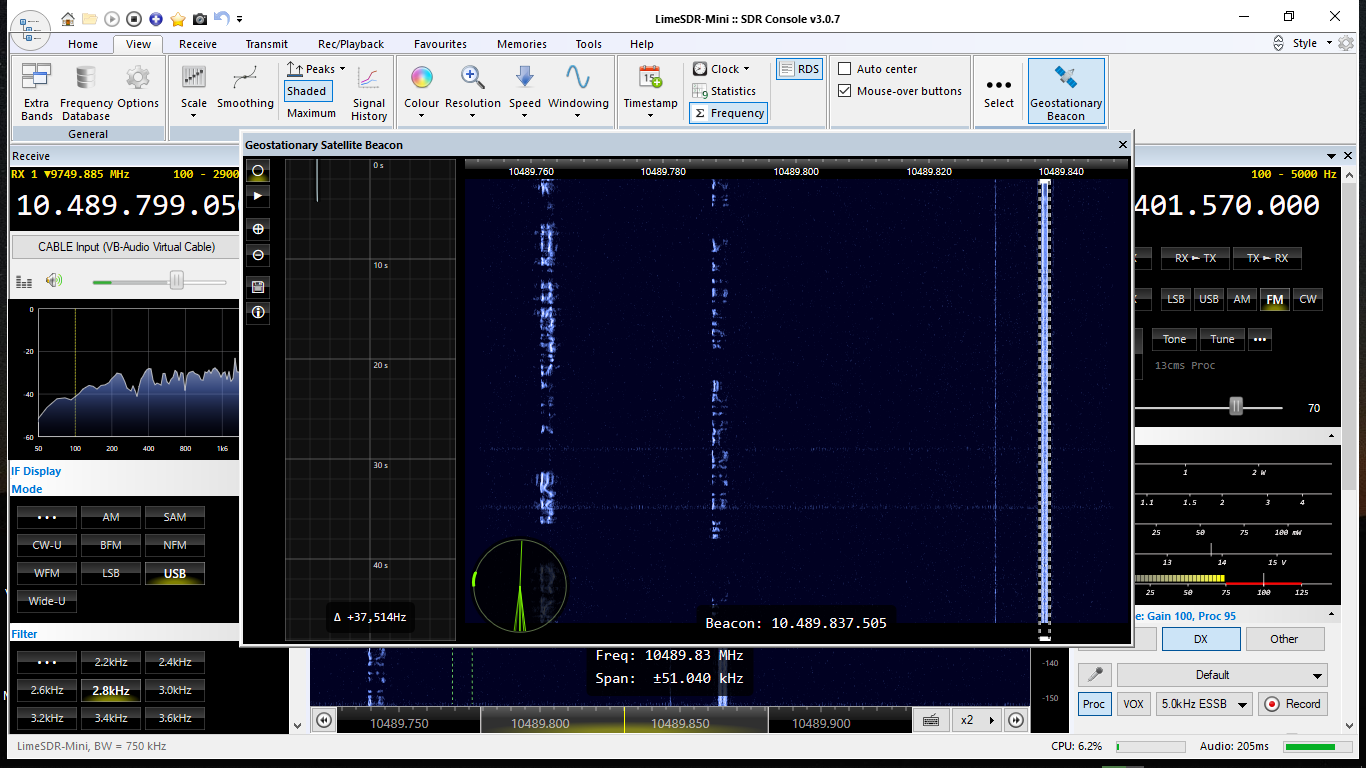Open the round application menu button
Viewport: 1366px width, 768px height.
pyautogui.click(x=32, y=30)
